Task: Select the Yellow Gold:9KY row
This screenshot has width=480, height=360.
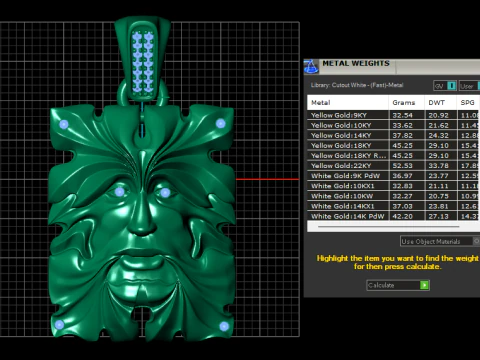Action: click(393, 115)
